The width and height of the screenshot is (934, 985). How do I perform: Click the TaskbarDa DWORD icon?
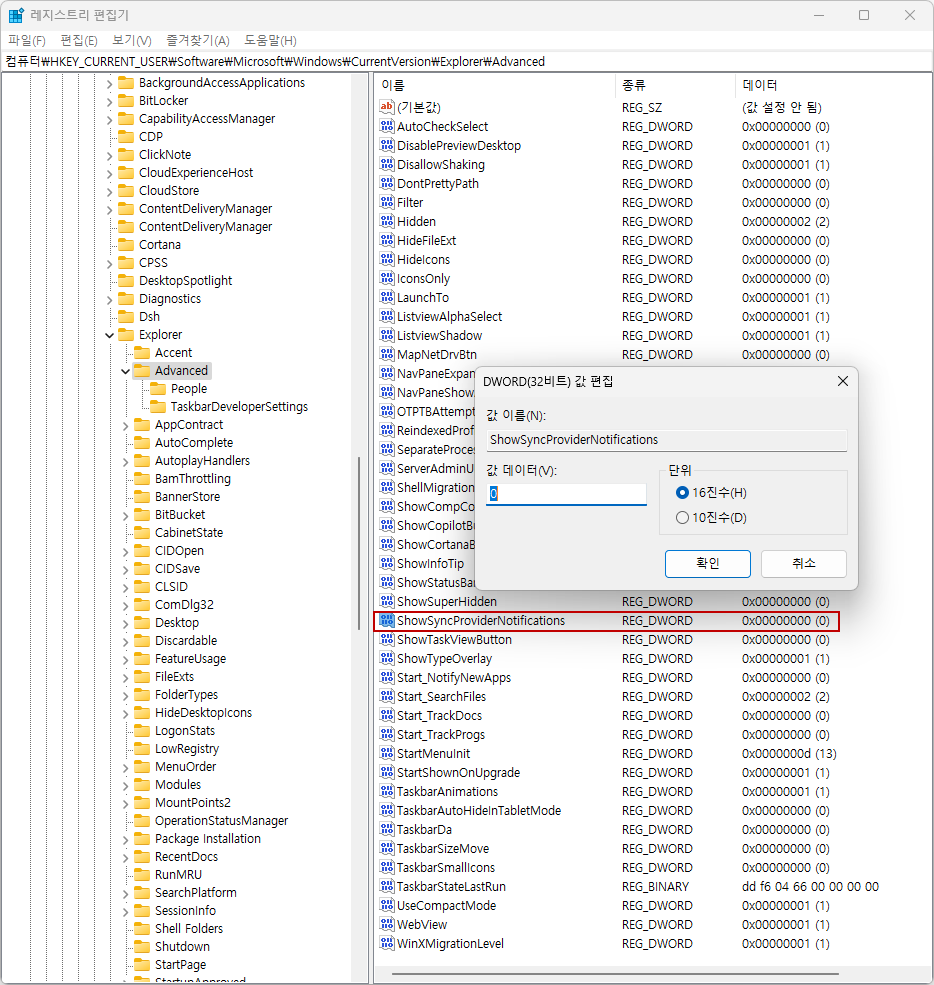(x=387, y=829)
